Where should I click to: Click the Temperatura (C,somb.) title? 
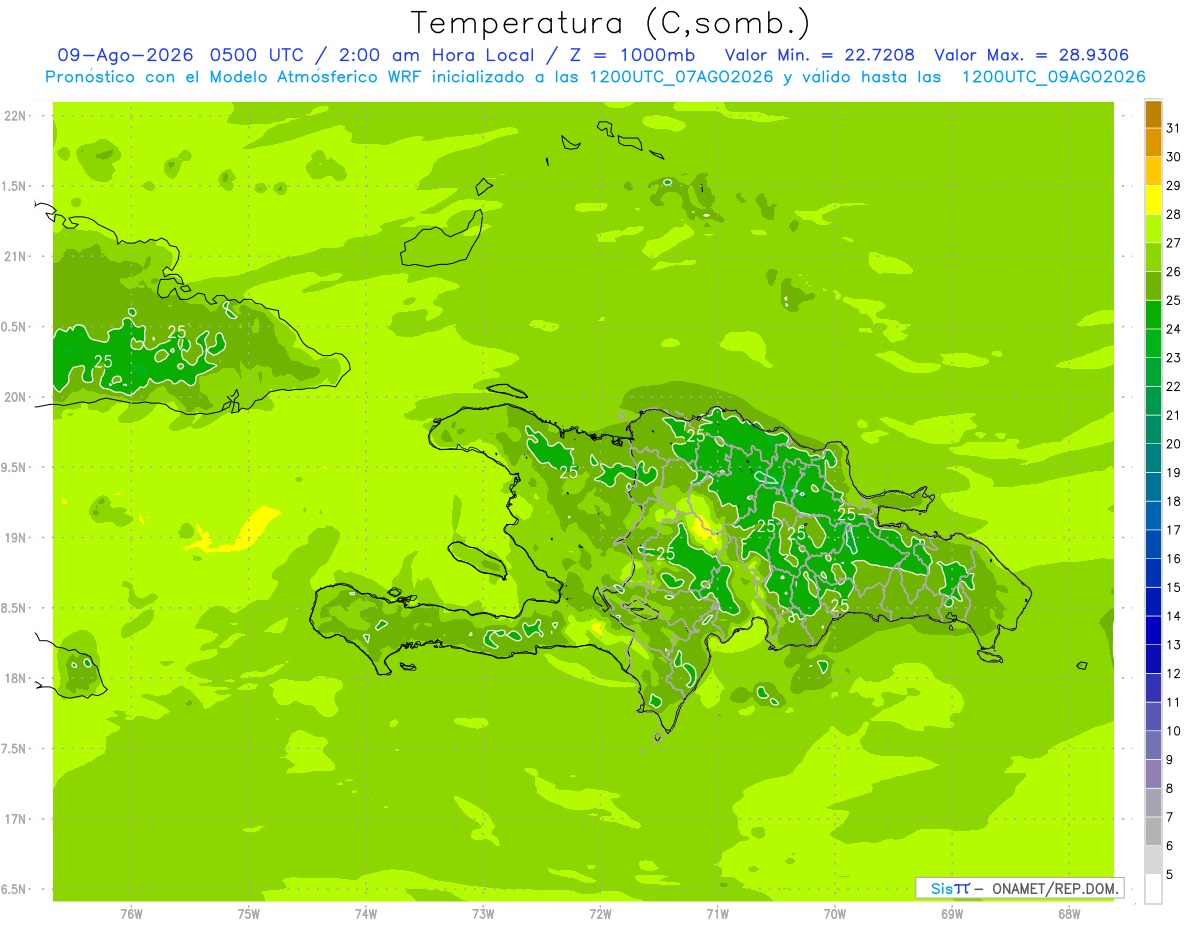pyautogui.click(x=610, y=22)
